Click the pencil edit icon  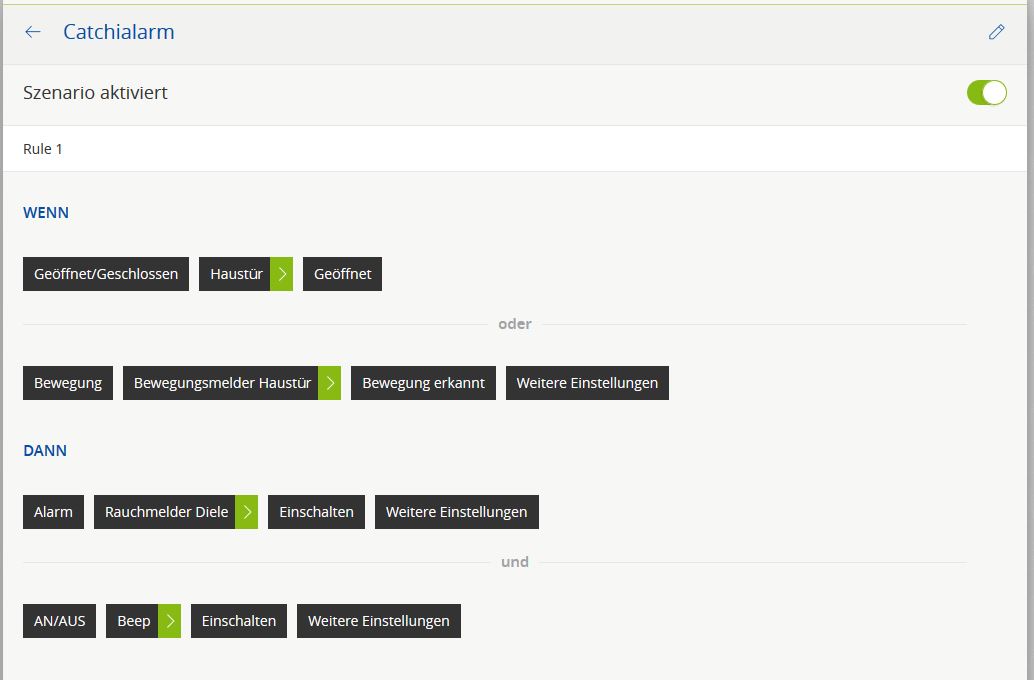(x=996, y=32)
